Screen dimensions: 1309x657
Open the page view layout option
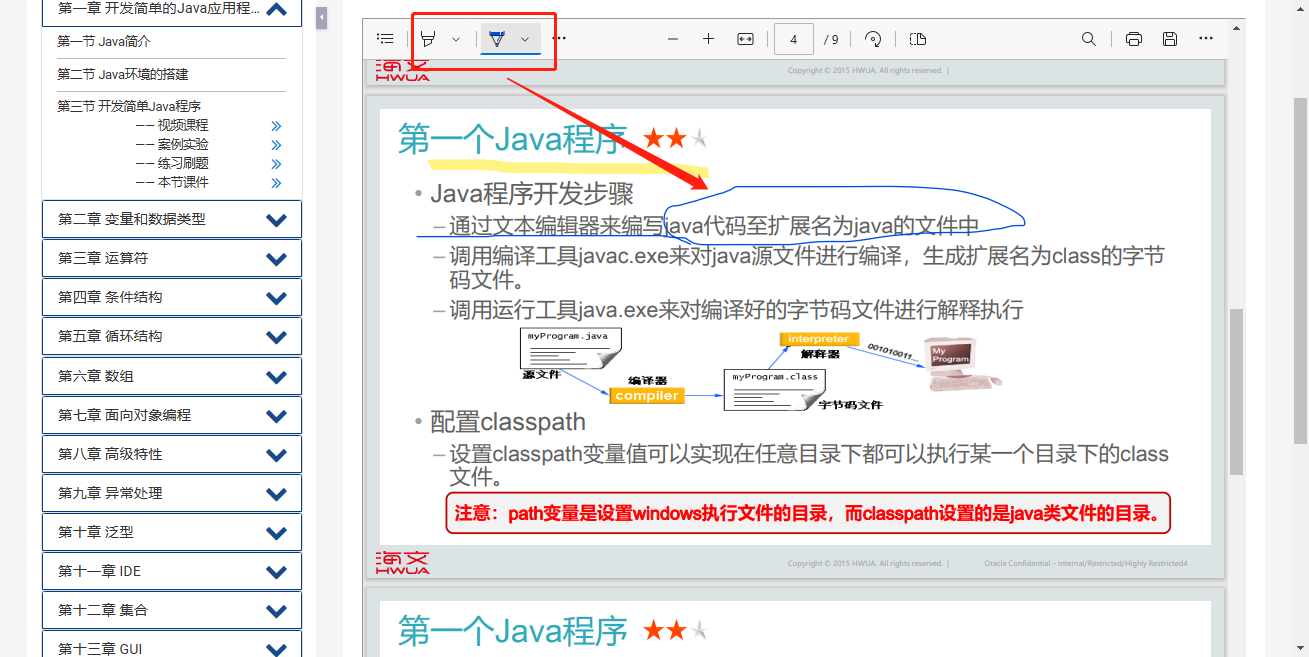pyautogui.click(x=918, y=39)
